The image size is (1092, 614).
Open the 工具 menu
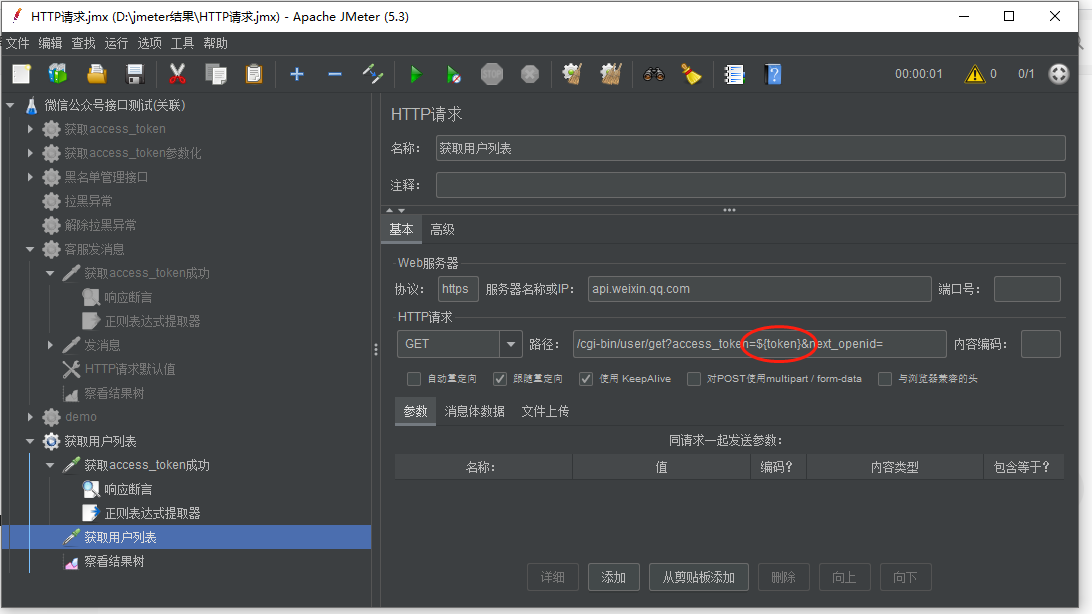(x=182, y=43)
